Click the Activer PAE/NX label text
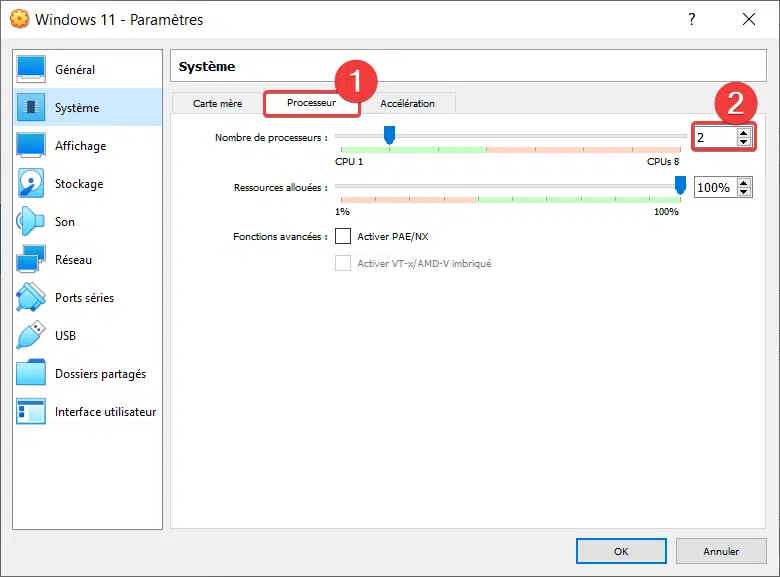The width and height of the screenshot is (780, 577). (x=392, y=236)
